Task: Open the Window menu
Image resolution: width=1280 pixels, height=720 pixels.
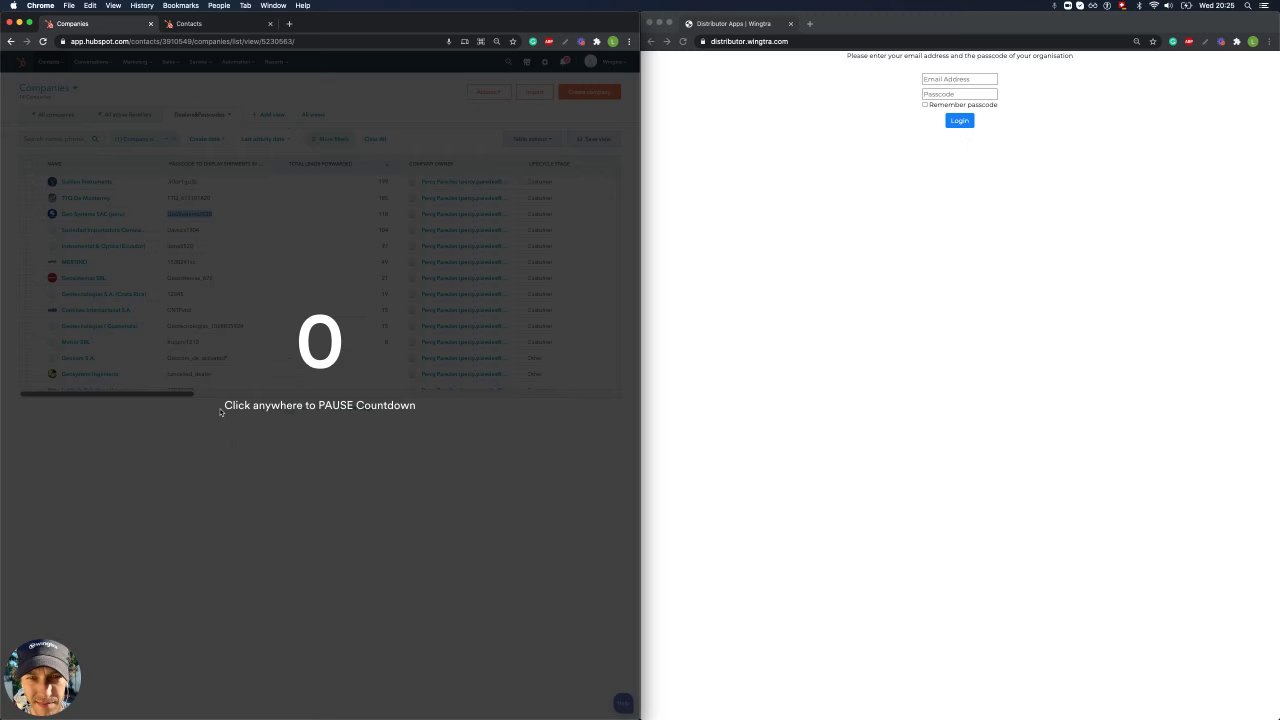Action: pos(273,5)
